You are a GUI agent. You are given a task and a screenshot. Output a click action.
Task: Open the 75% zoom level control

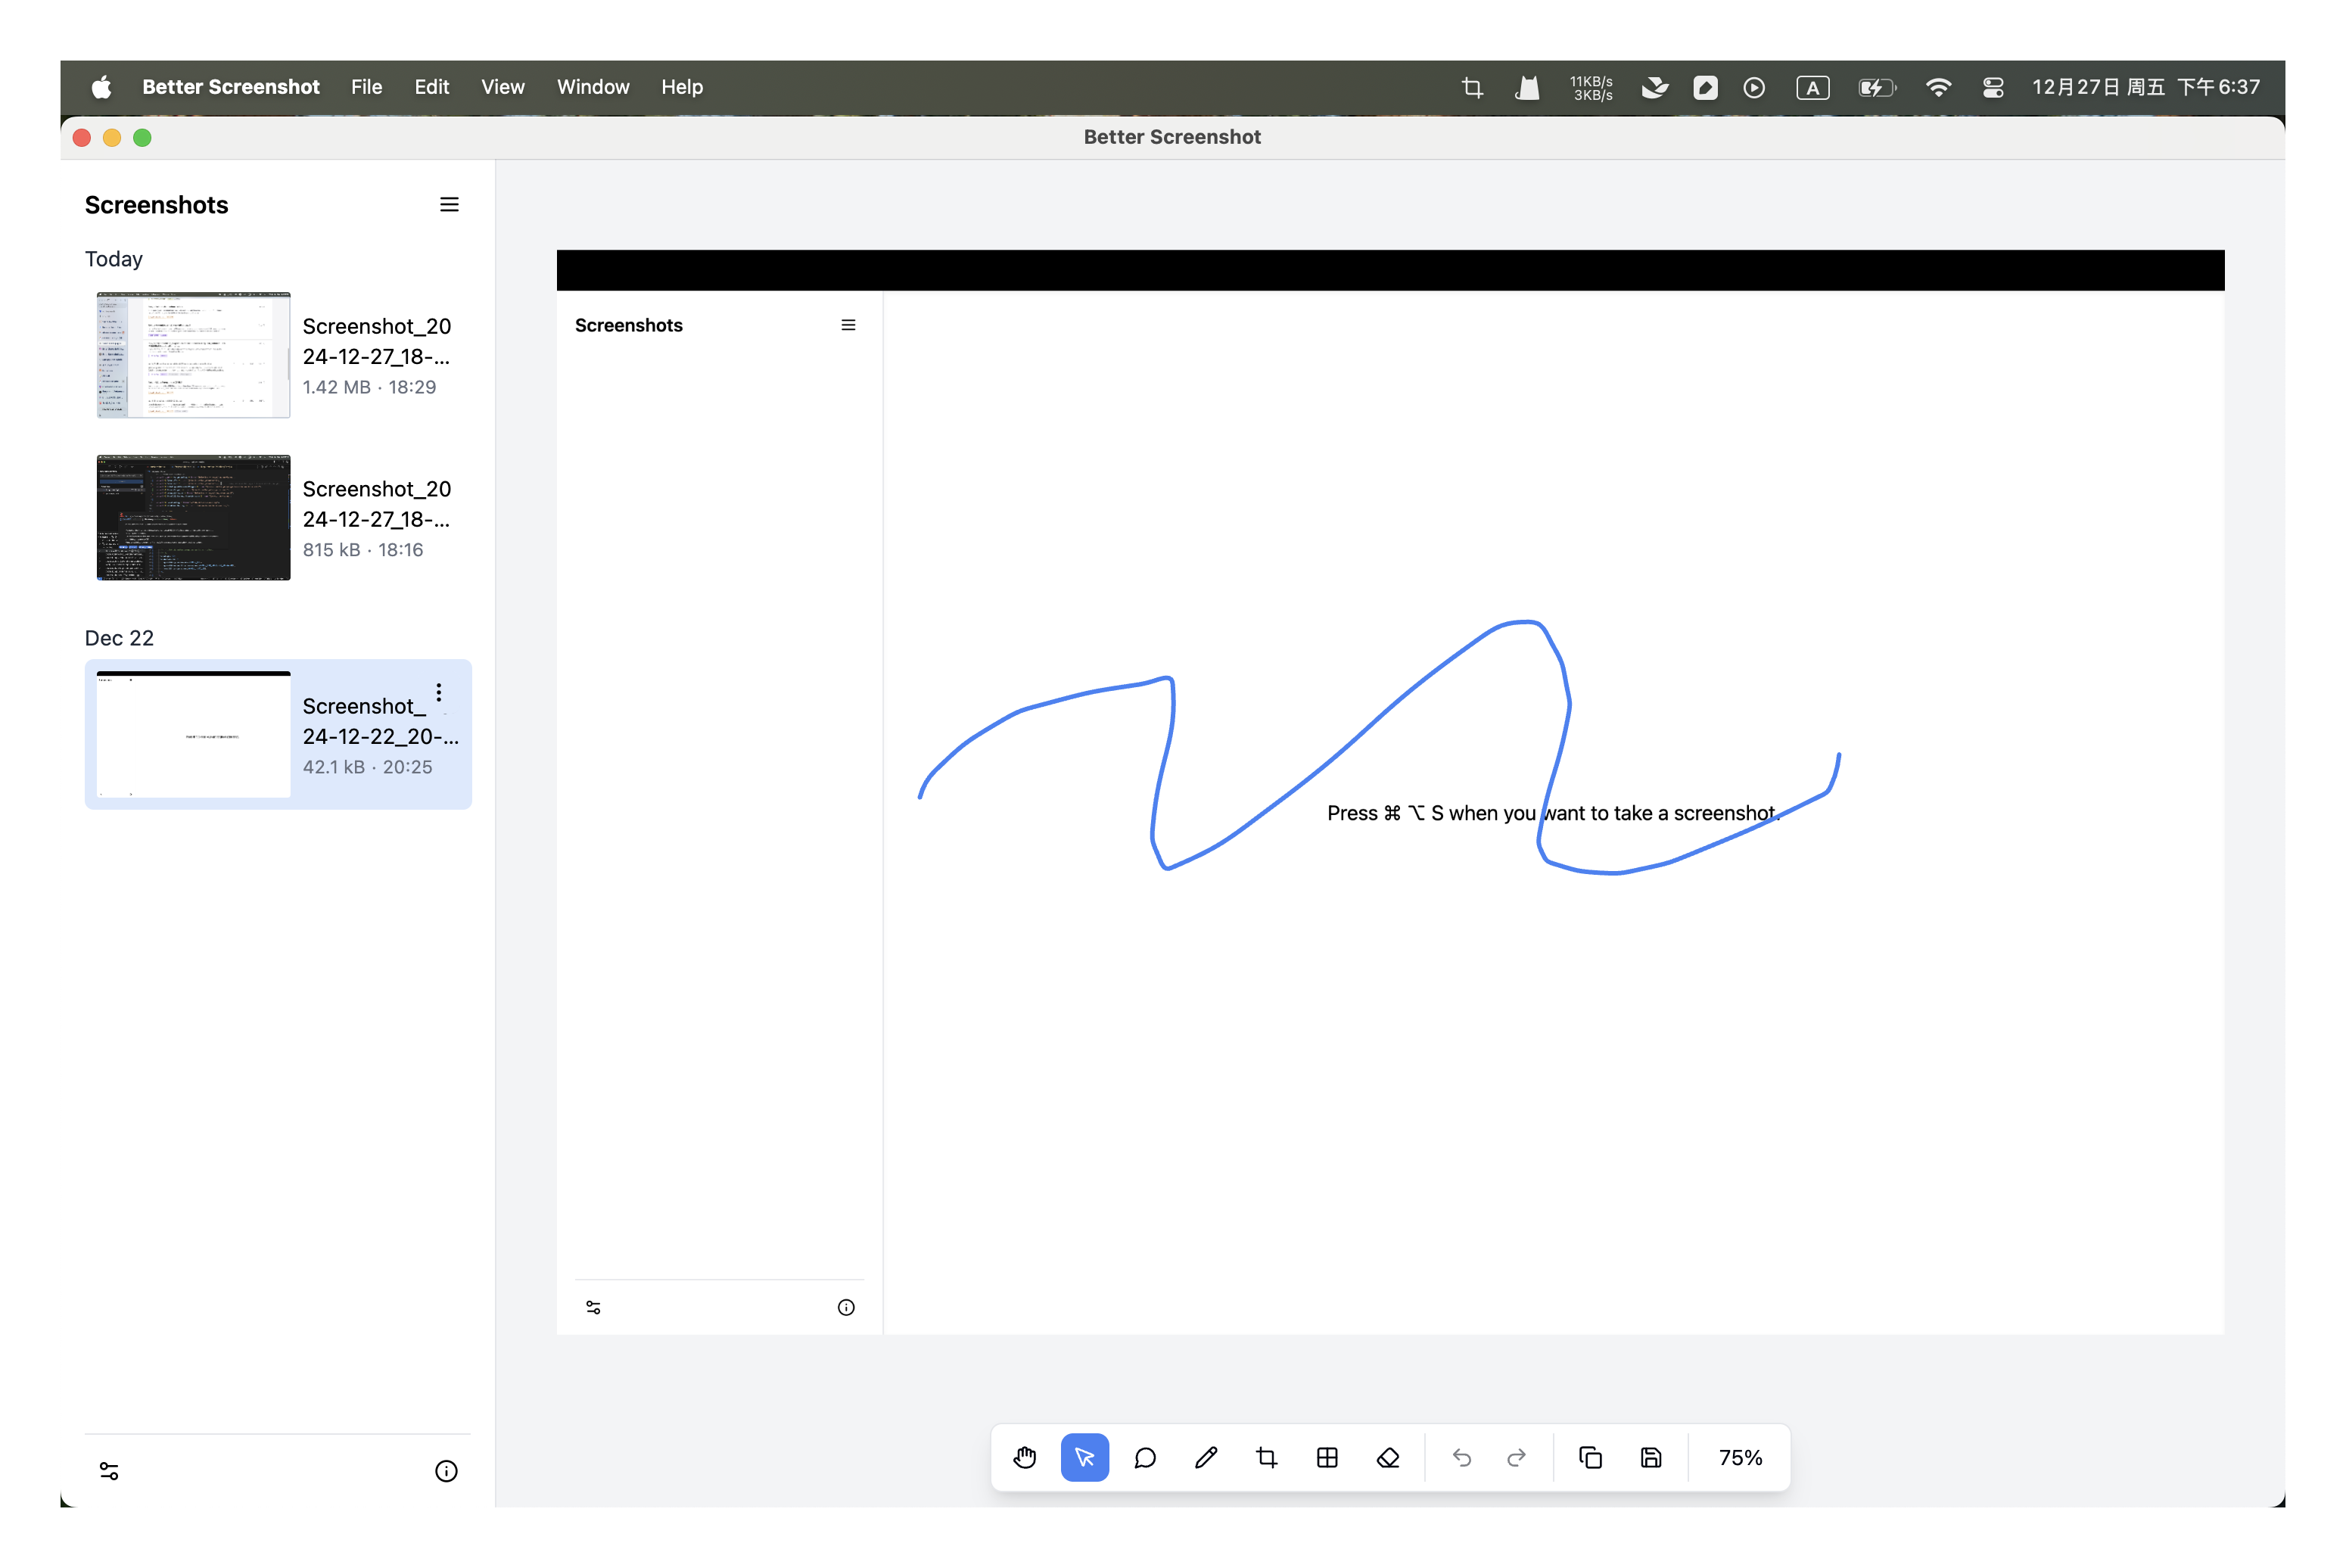pos(1740,1457)
